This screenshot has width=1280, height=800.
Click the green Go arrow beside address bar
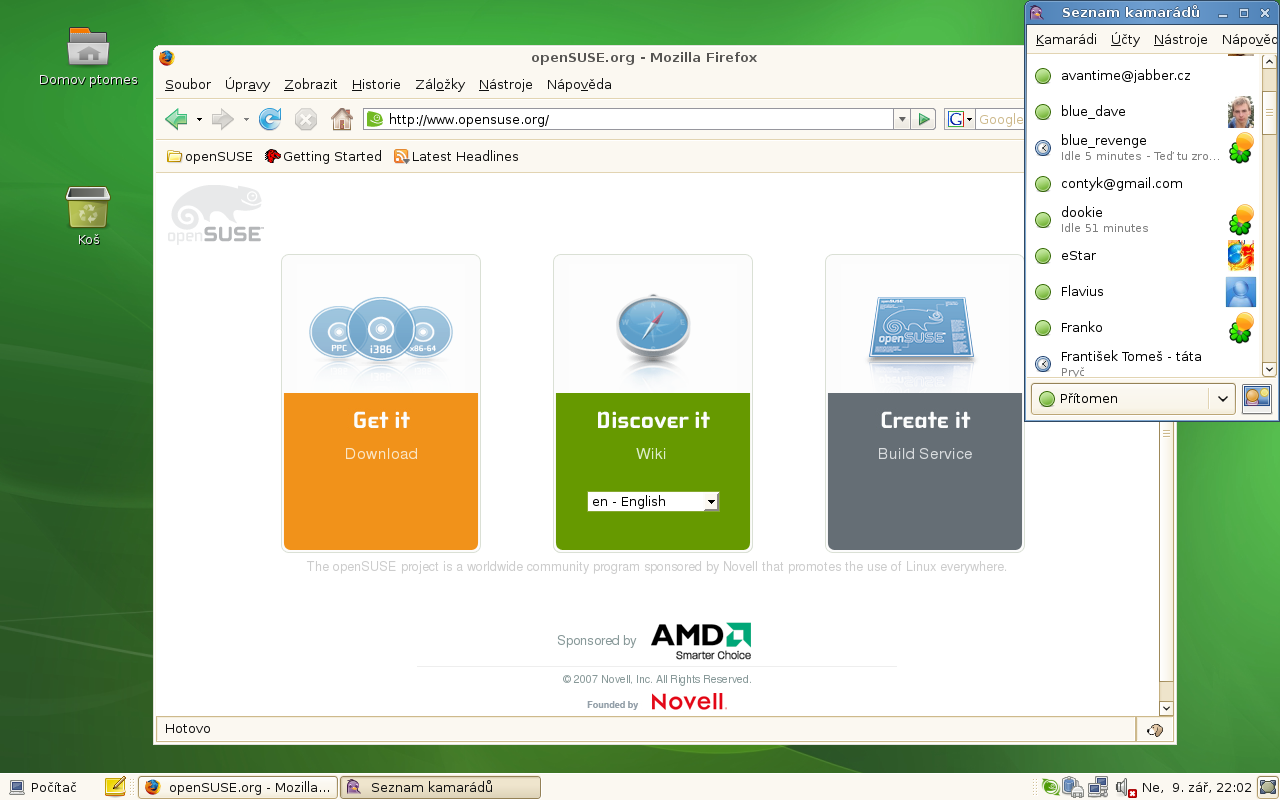tap(924, 120)
